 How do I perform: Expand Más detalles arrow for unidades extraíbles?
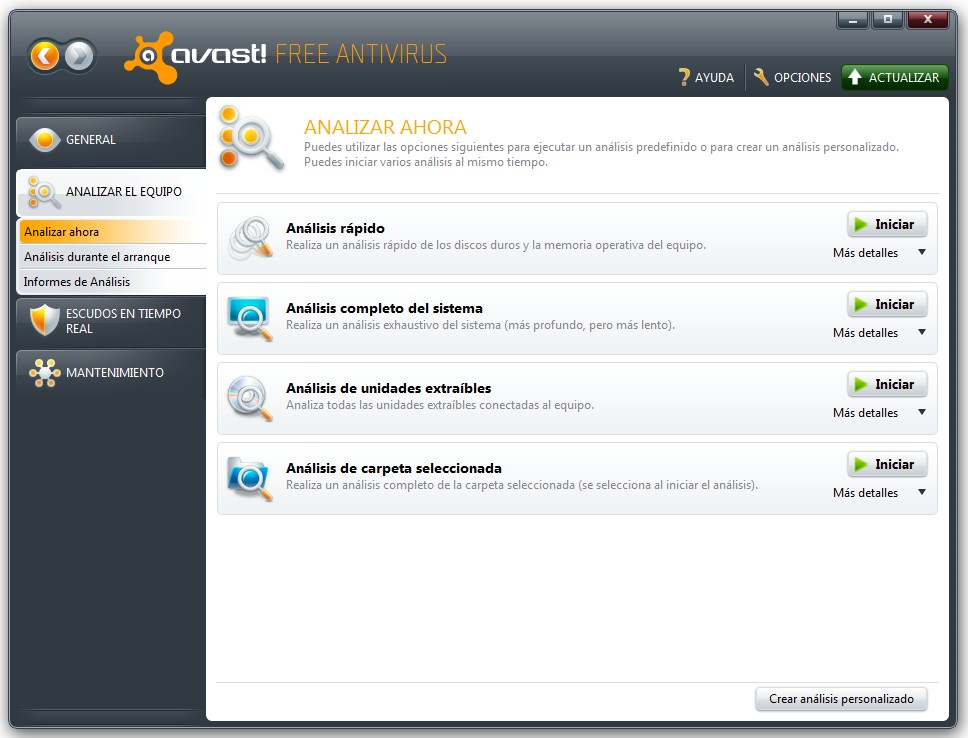click(922, 412)
